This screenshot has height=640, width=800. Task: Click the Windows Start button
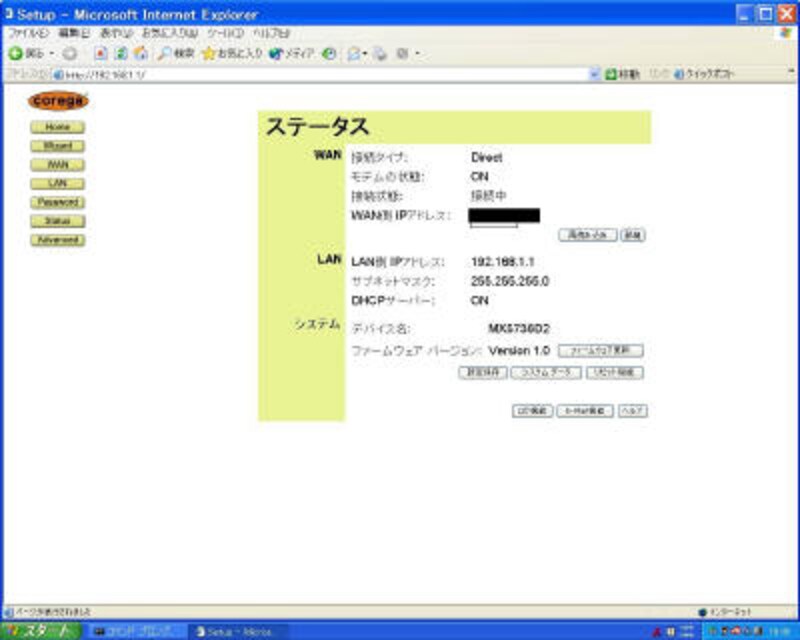tap(41, 631)
